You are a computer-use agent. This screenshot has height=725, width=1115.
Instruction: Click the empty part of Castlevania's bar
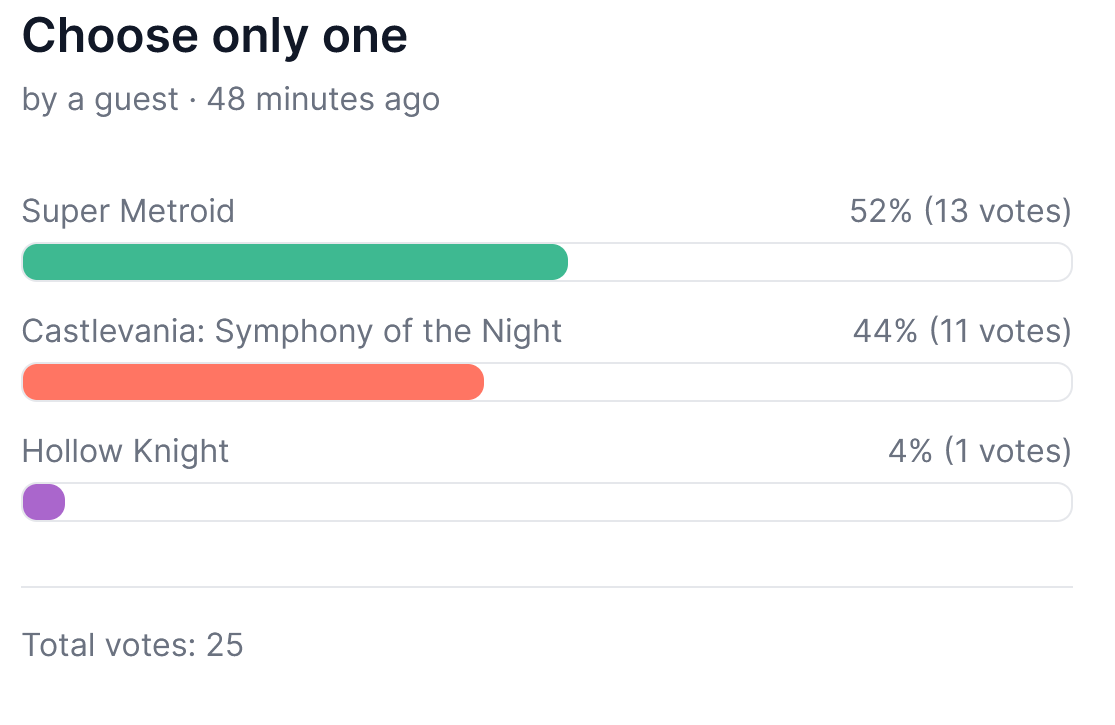click(x=778, y=382)
